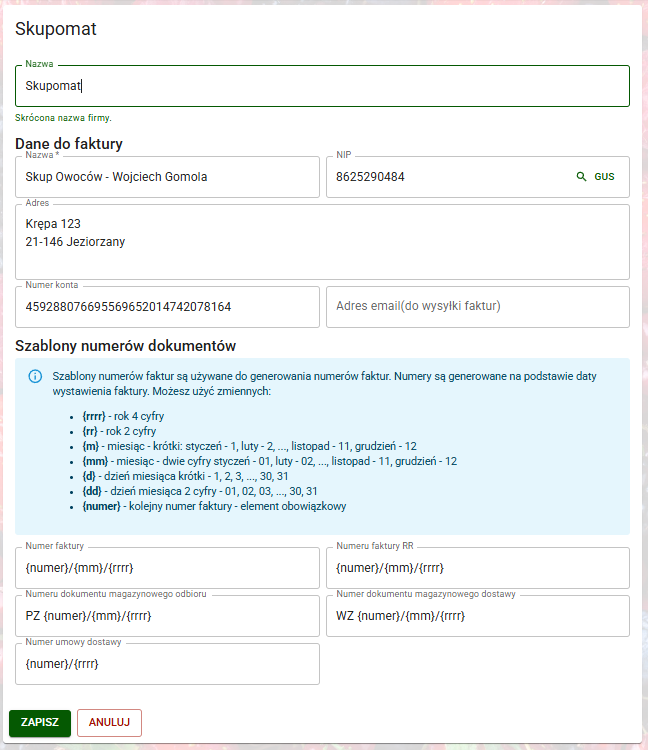Click the {numer} variable description line

(214, 506)
